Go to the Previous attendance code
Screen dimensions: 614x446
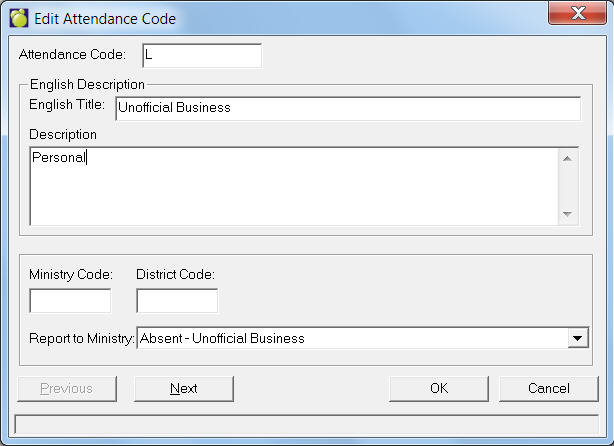pos(67,388)
